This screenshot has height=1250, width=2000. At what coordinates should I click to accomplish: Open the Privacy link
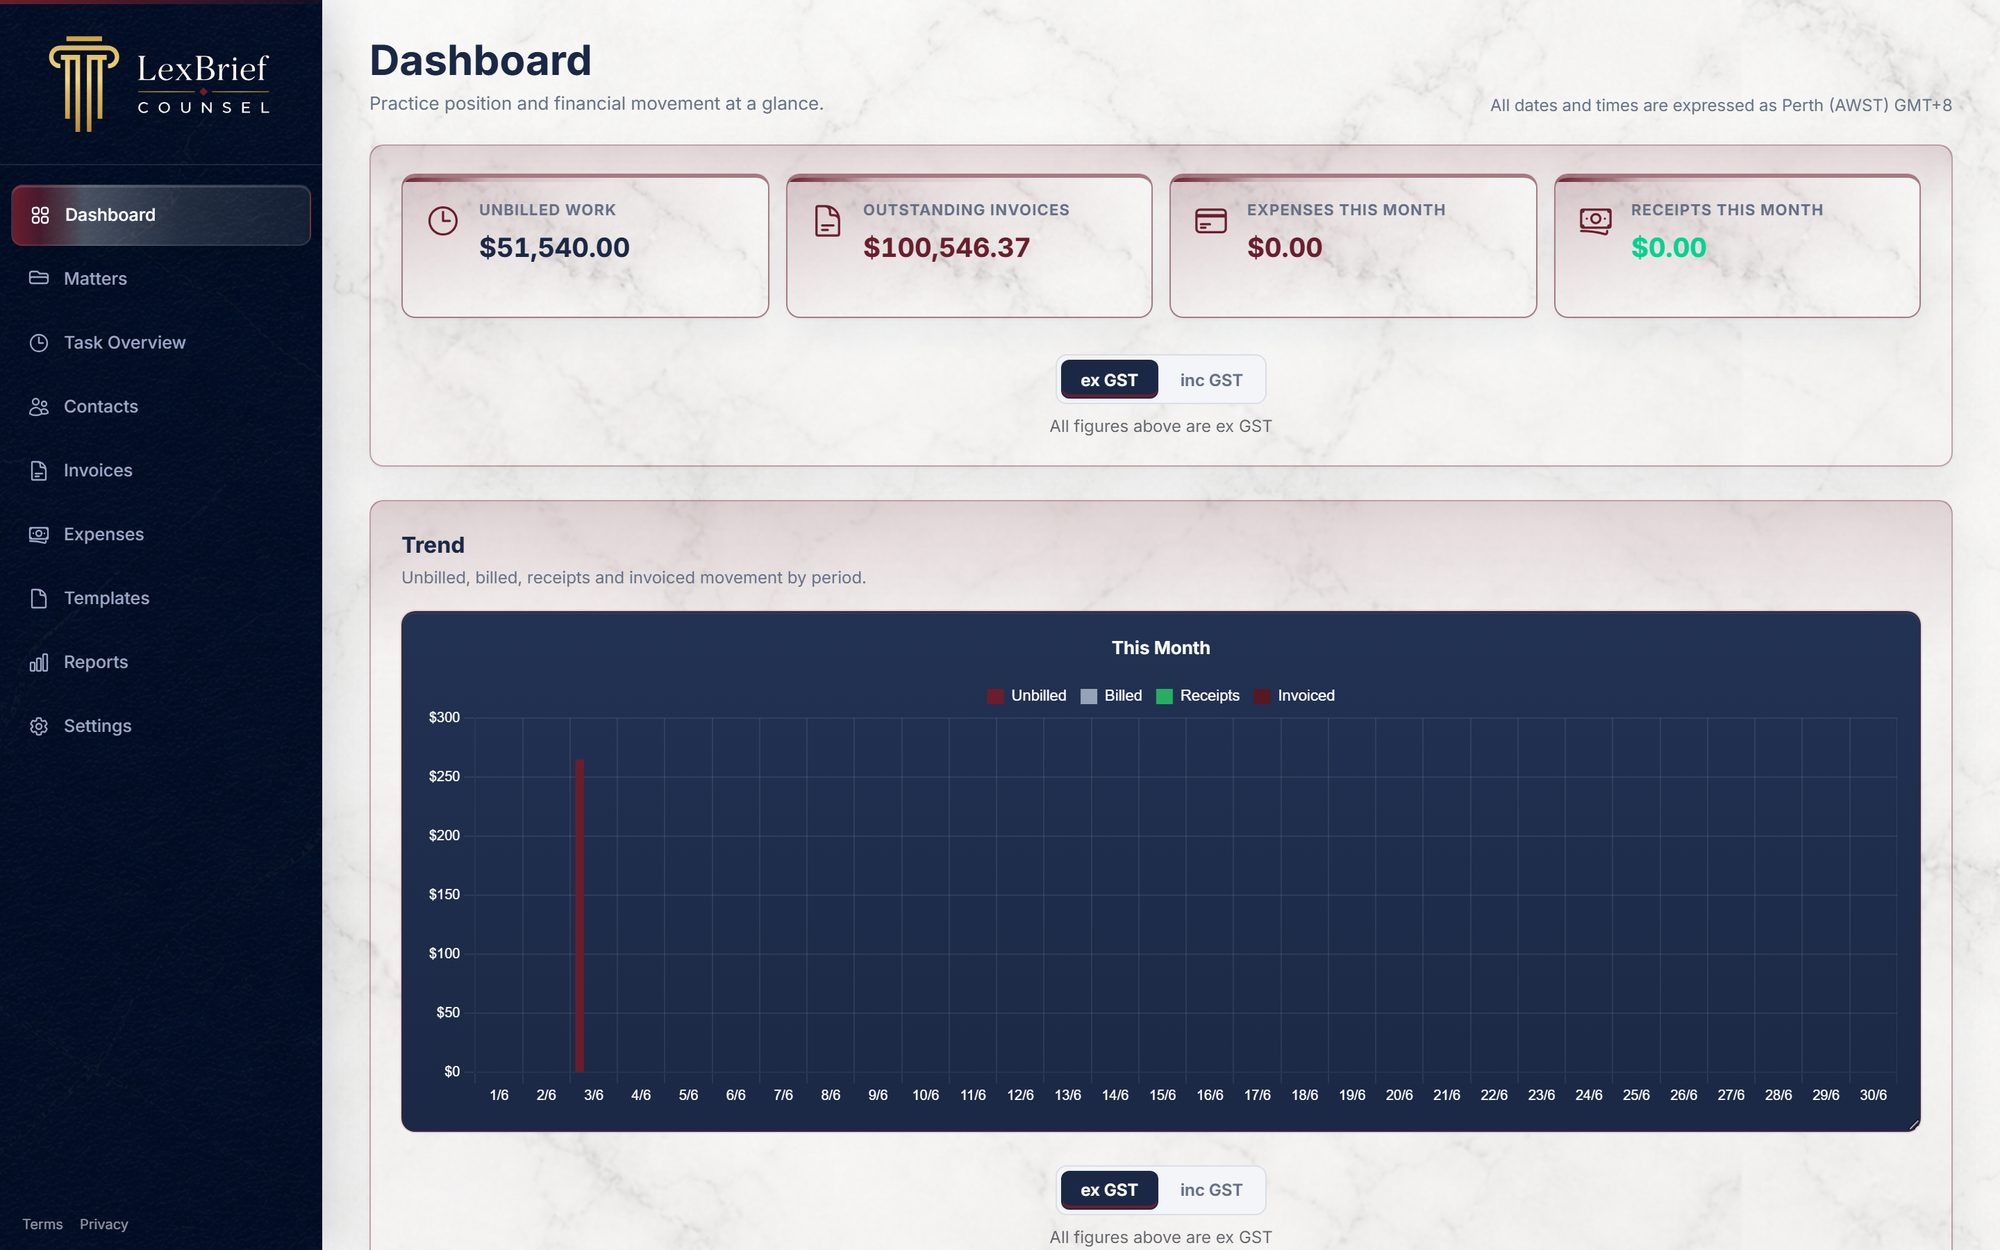point(104,1224)
